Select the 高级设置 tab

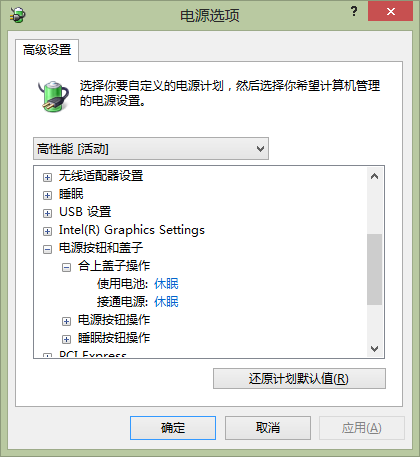tap(47, 50)
